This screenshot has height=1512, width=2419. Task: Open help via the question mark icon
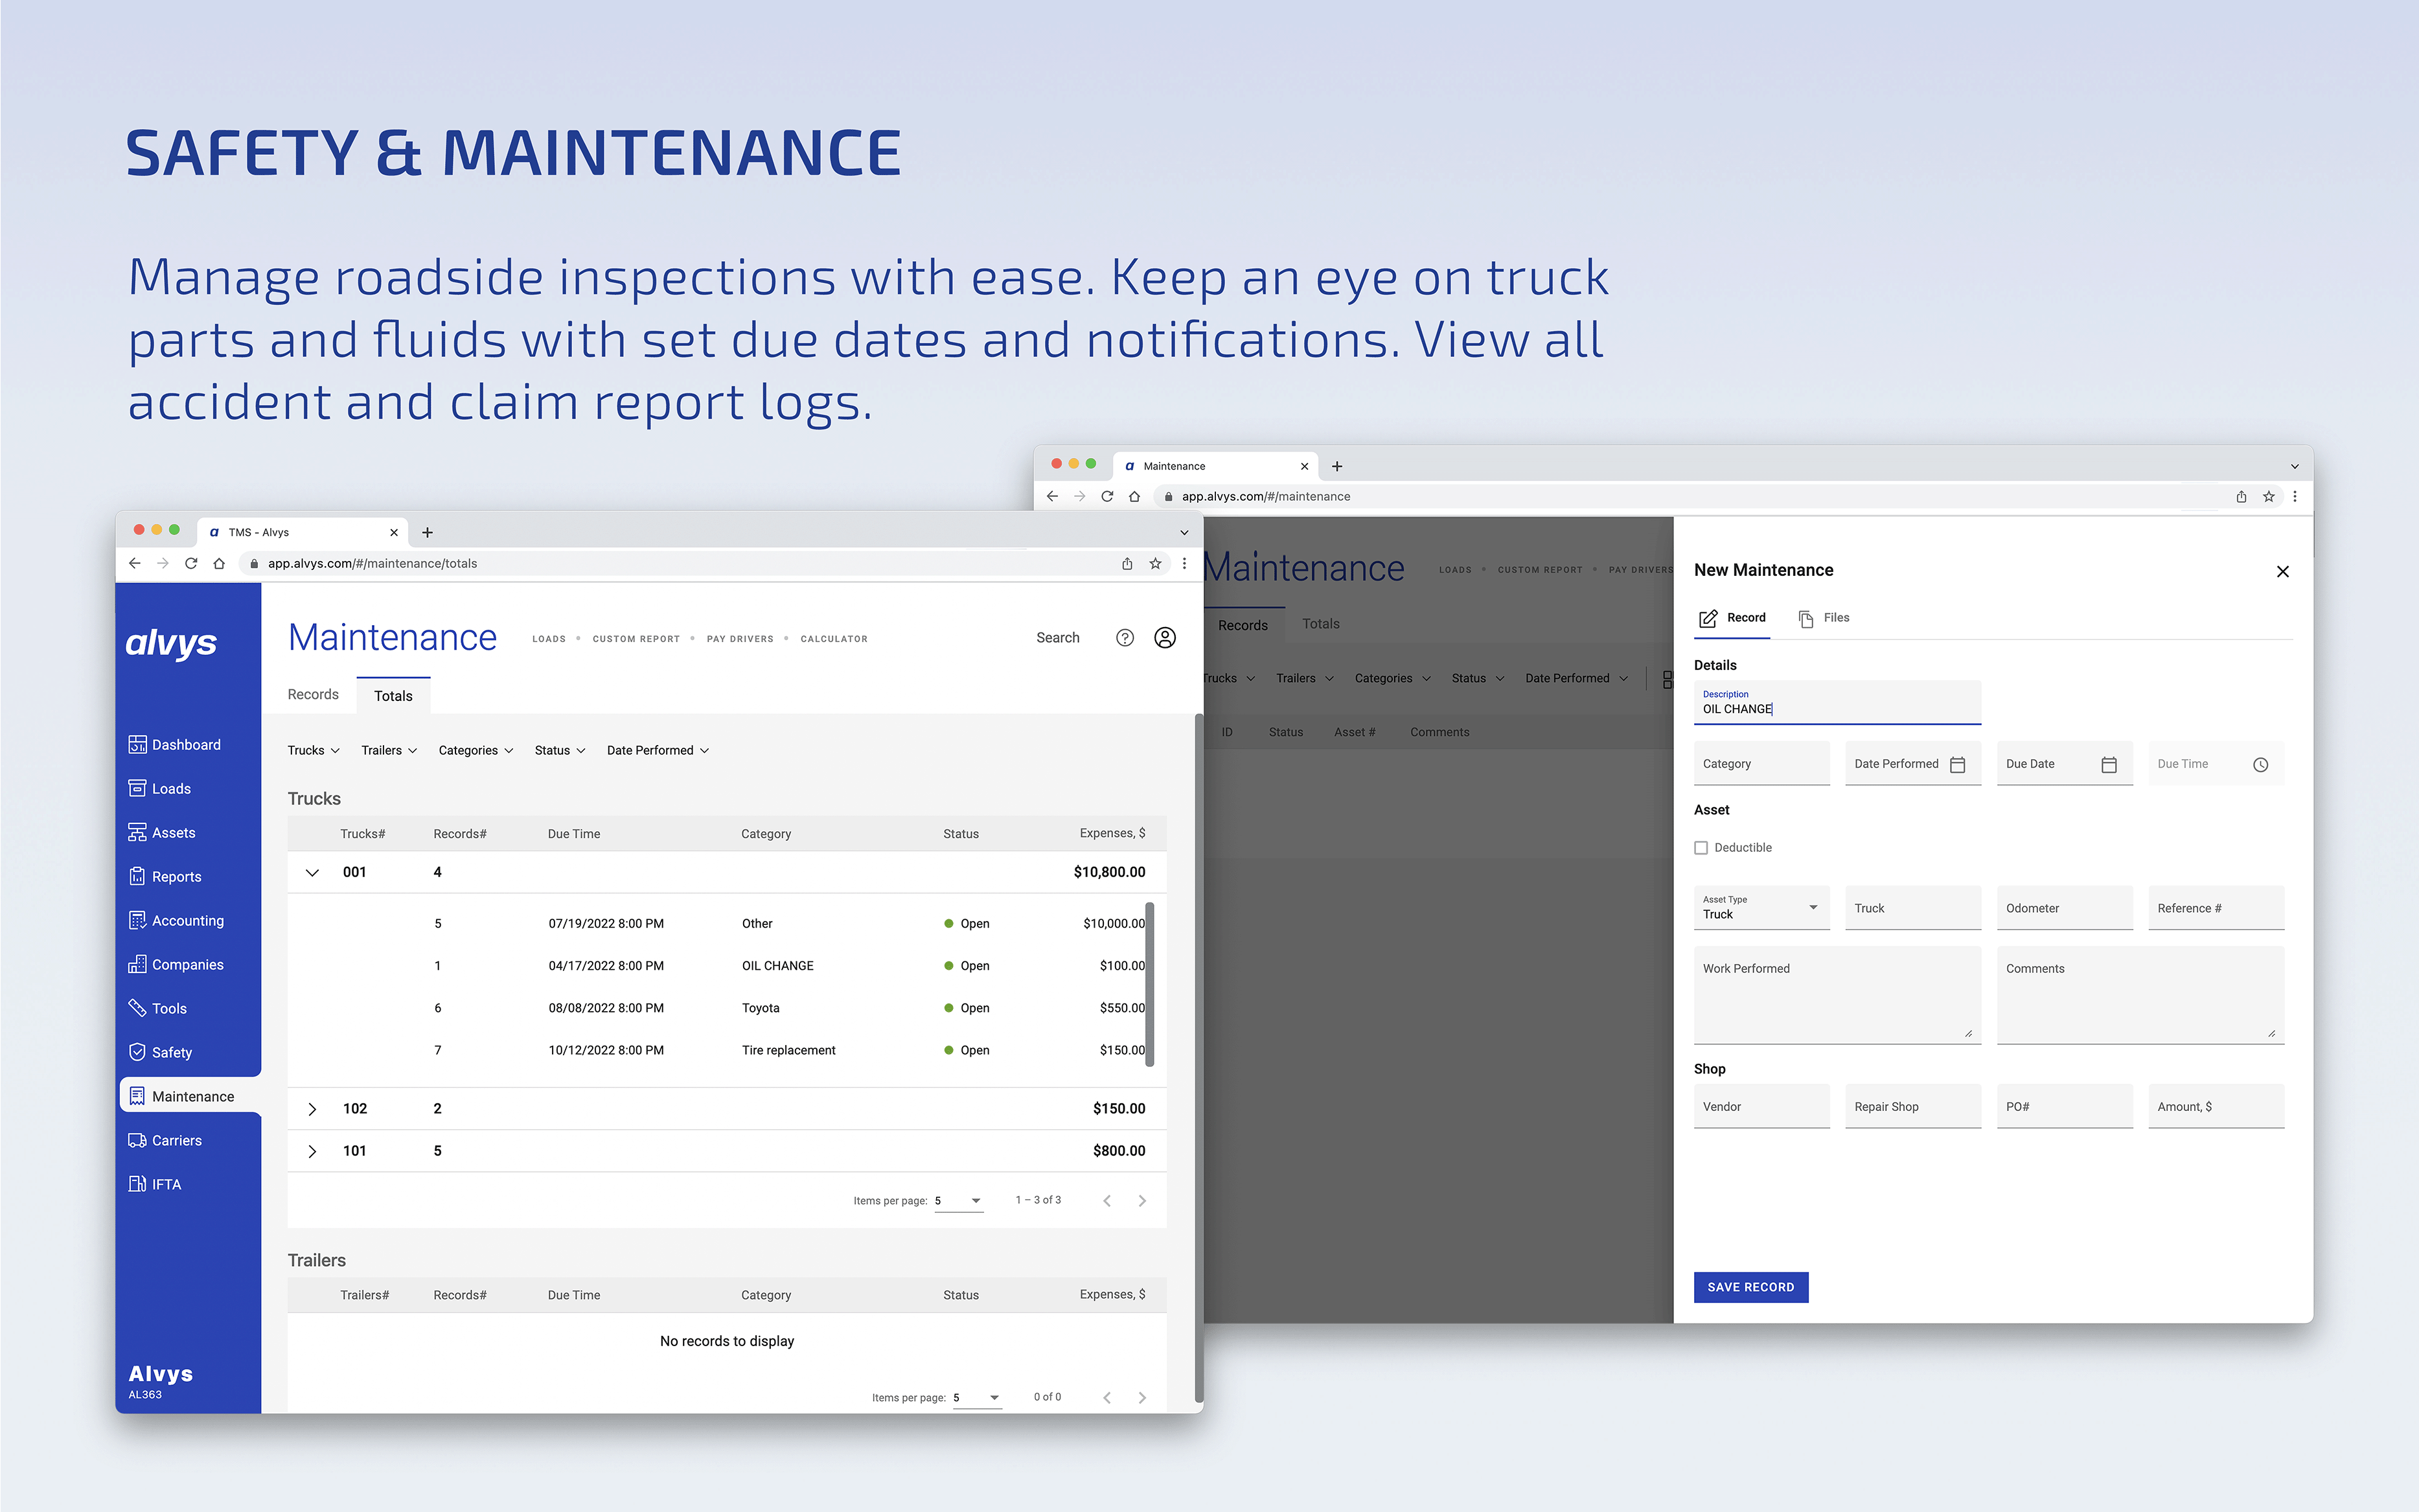click(x=1125, y=637)
